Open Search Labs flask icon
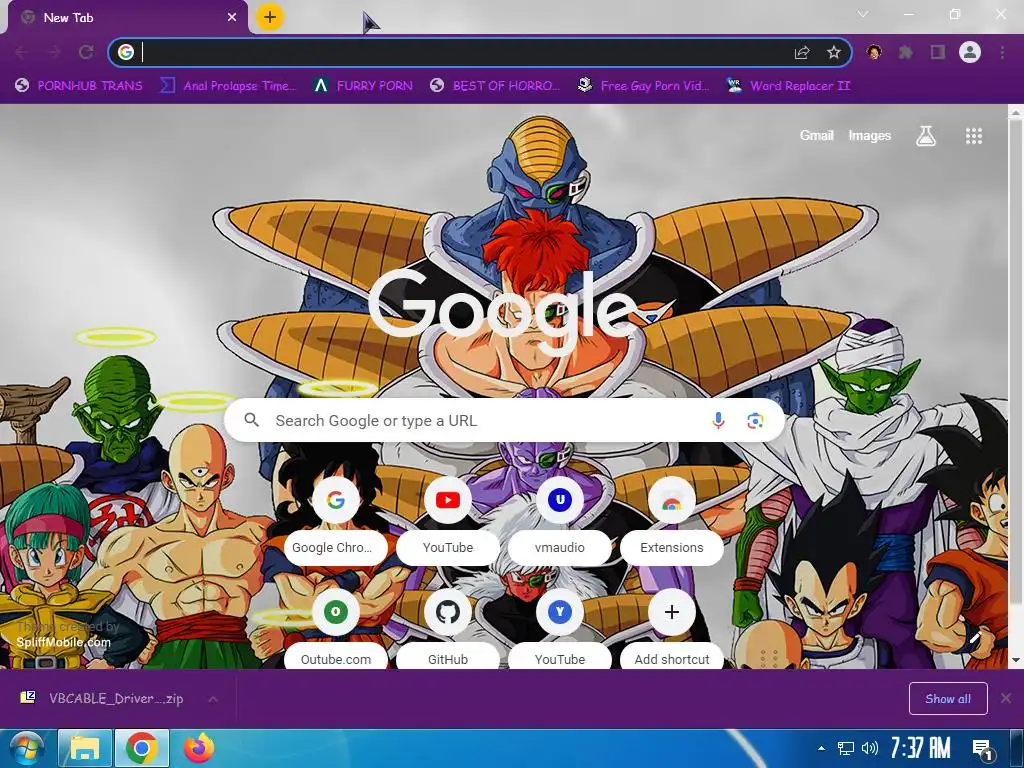Screen dimensions: 1024x768 (x=926, y=136)
